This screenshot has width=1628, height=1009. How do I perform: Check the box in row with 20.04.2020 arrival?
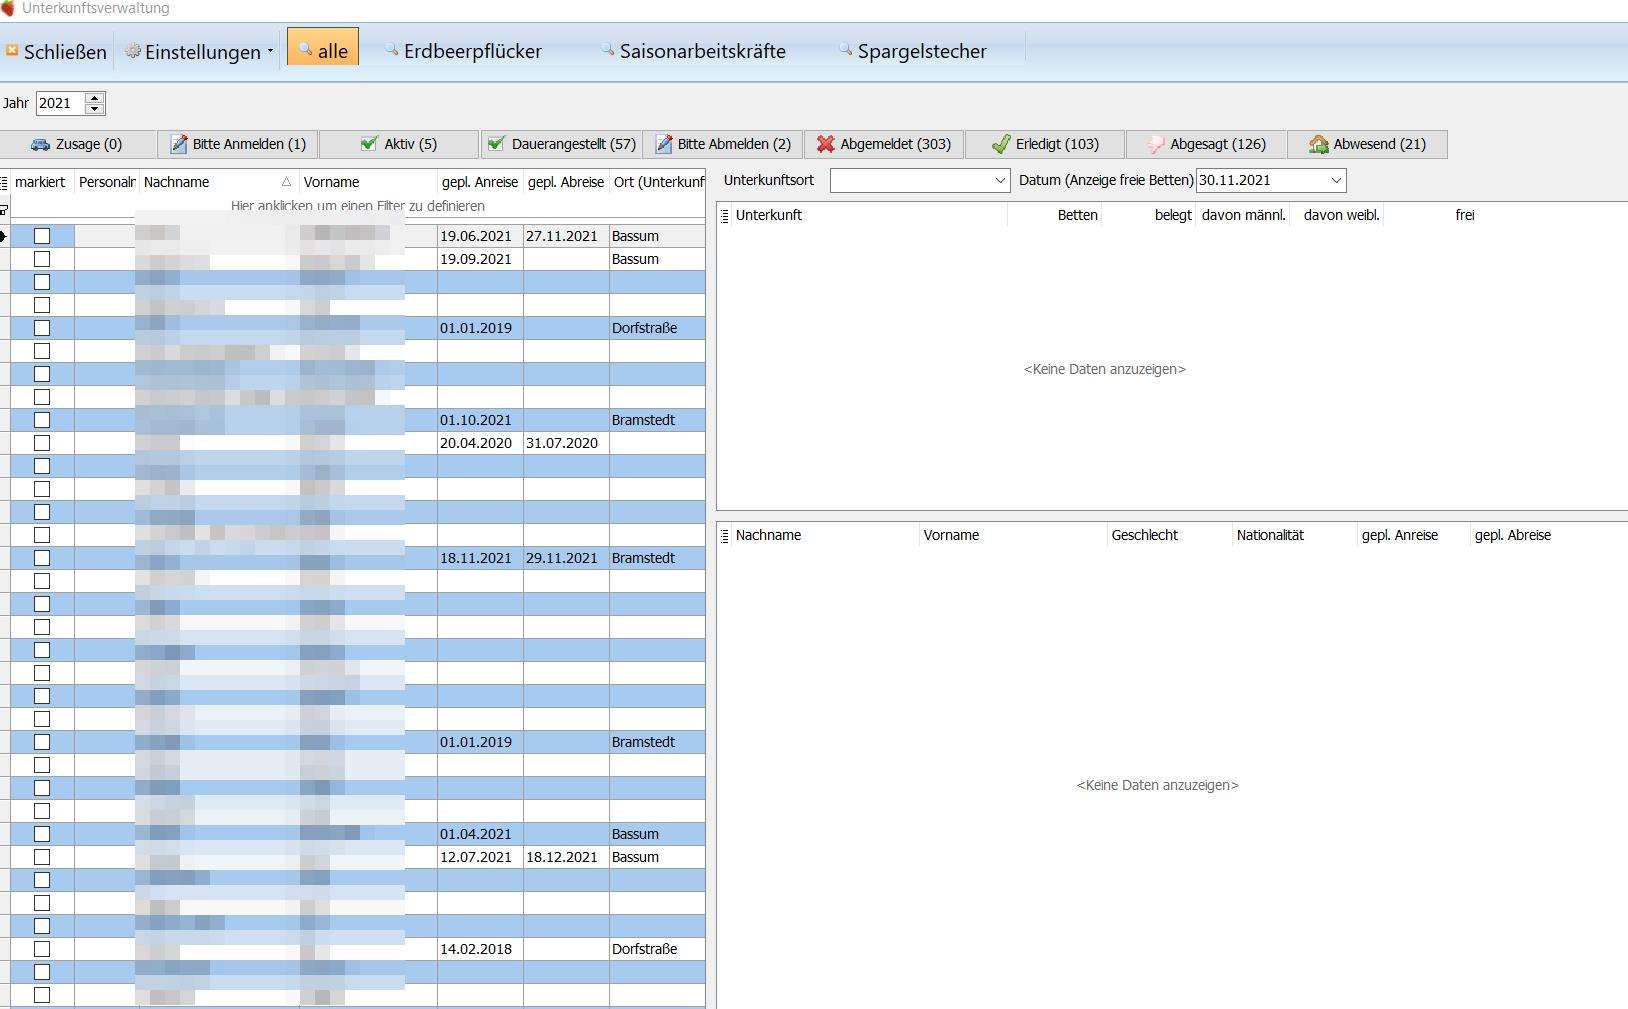pyautogui.click(x=42, y=443)
